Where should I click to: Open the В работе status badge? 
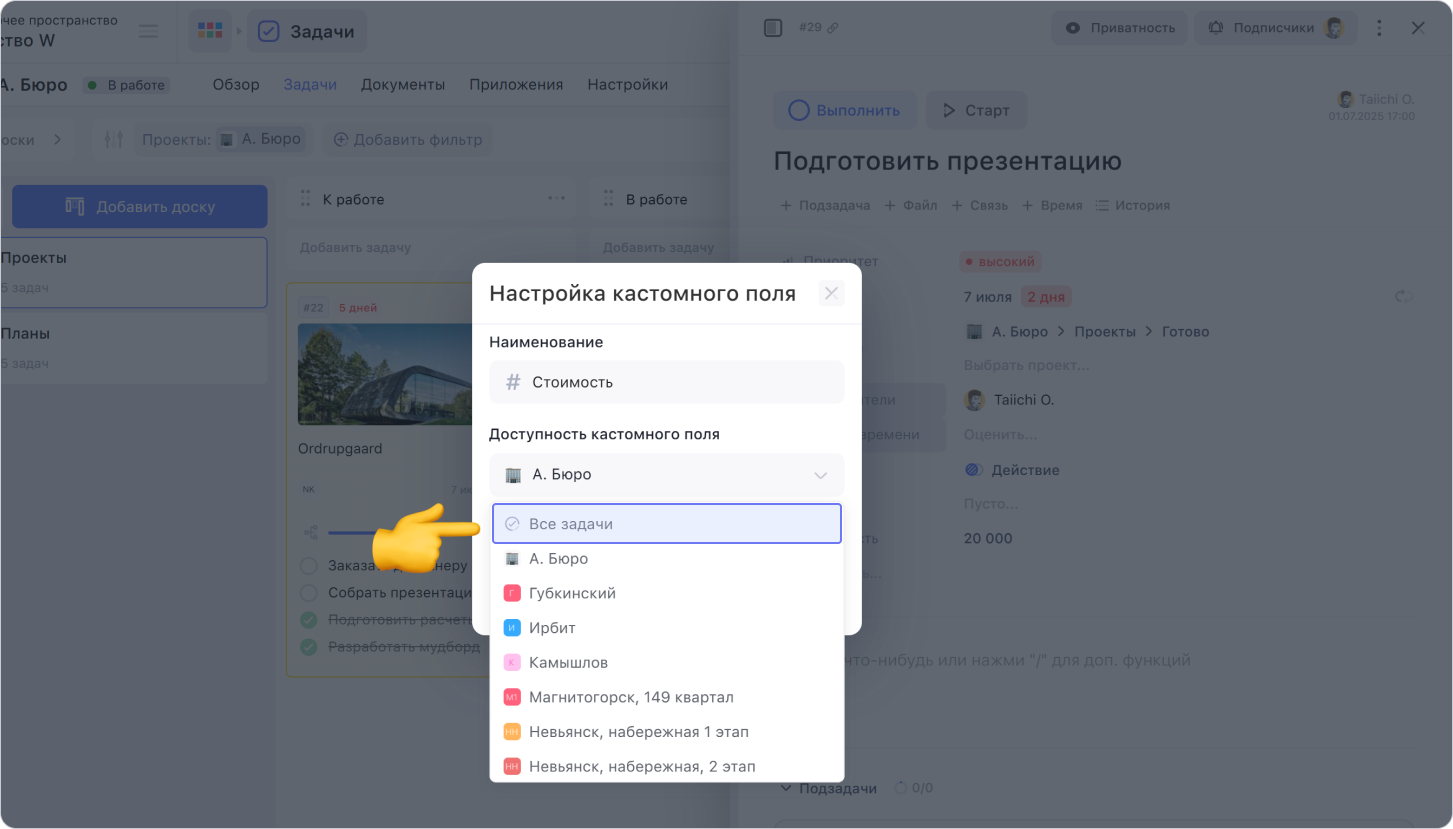(126, 85)
